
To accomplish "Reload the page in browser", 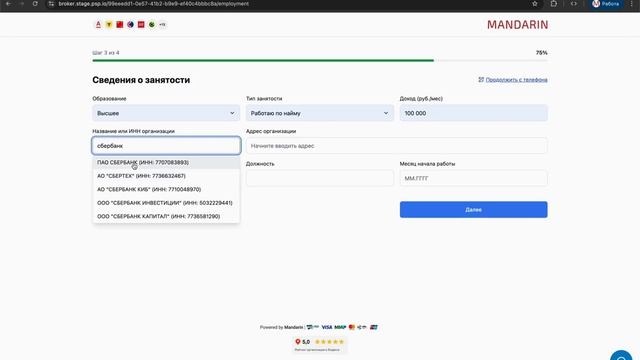I will coord(35,4).
